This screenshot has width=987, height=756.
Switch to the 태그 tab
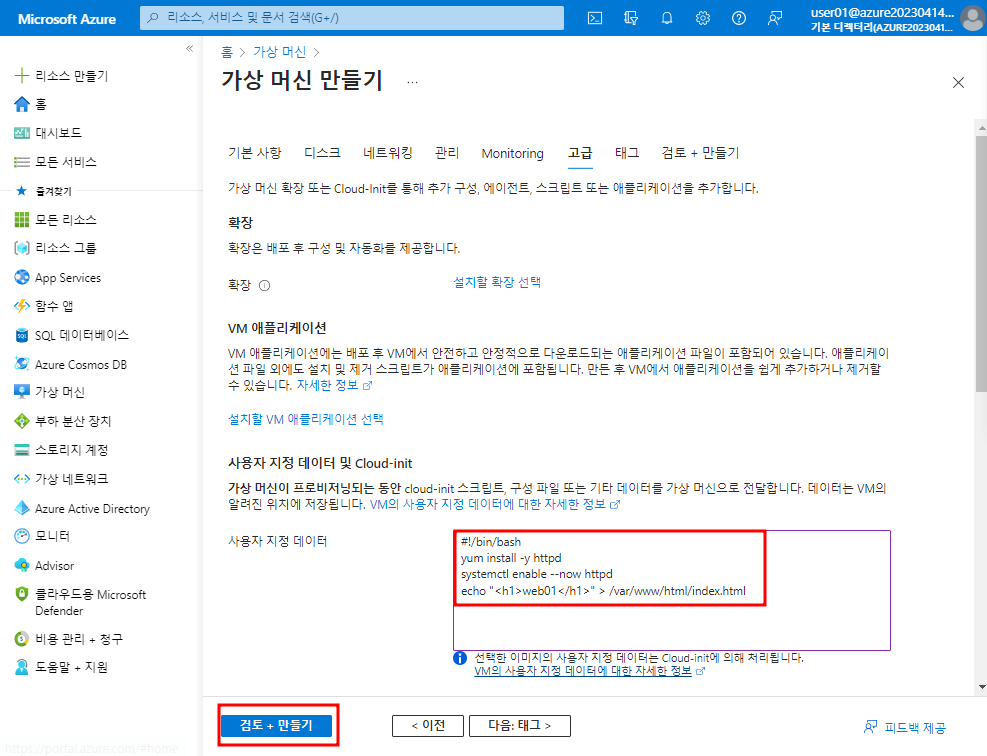pyautogui.click(x=627, y=153)
